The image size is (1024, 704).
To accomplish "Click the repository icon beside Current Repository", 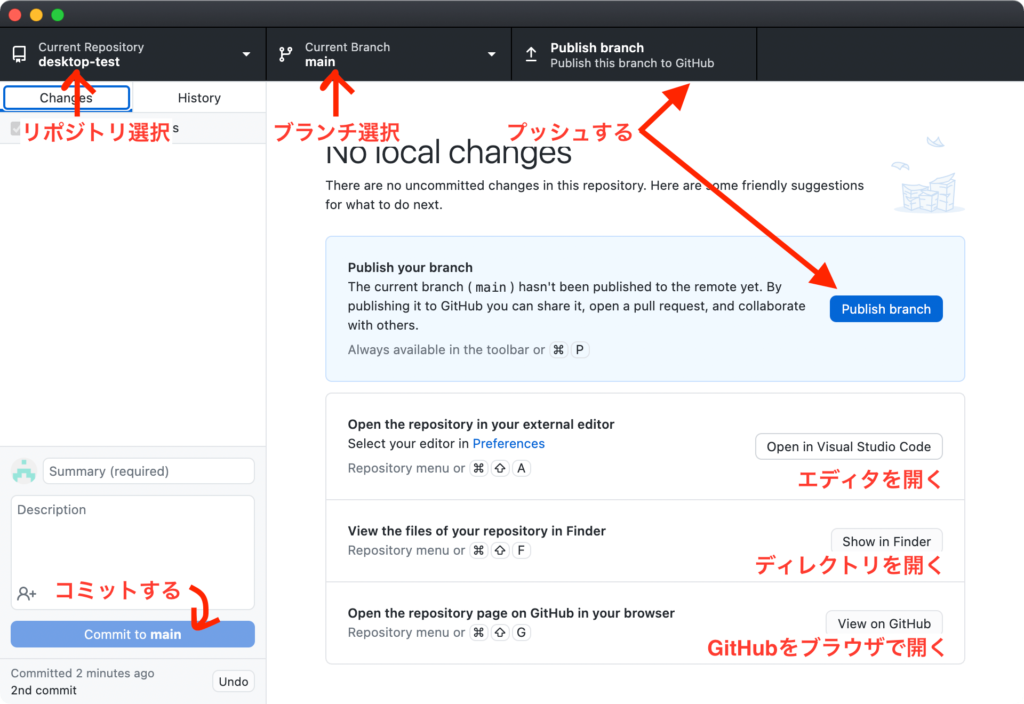I will (x=20, y=54).
